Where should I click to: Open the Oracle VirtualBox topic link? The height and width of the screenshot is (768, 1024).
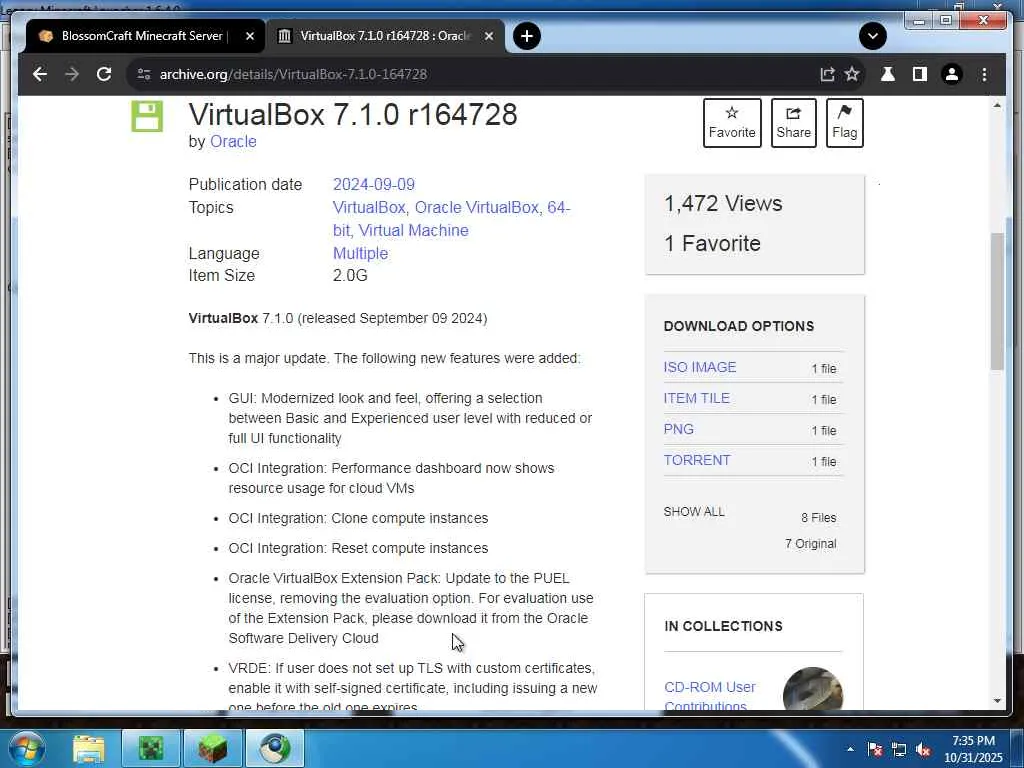[477, 208]
